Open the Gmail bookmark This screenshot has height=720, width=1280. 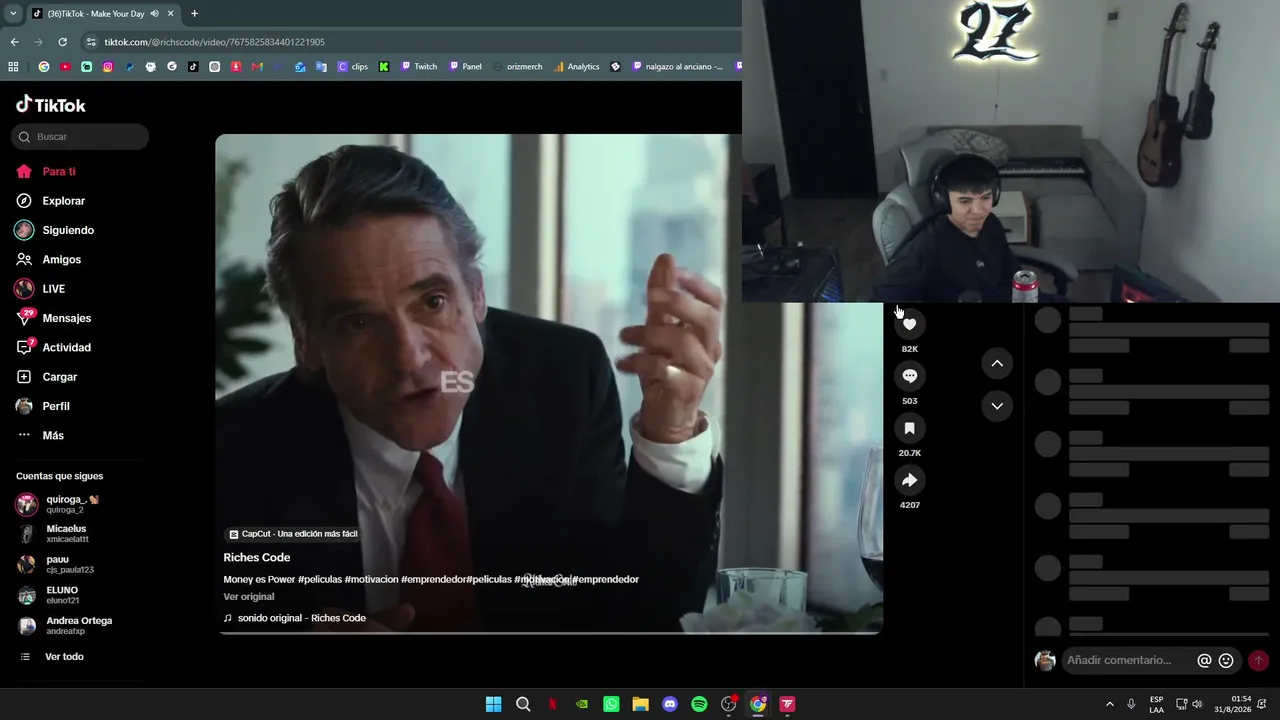pos(257,67)
